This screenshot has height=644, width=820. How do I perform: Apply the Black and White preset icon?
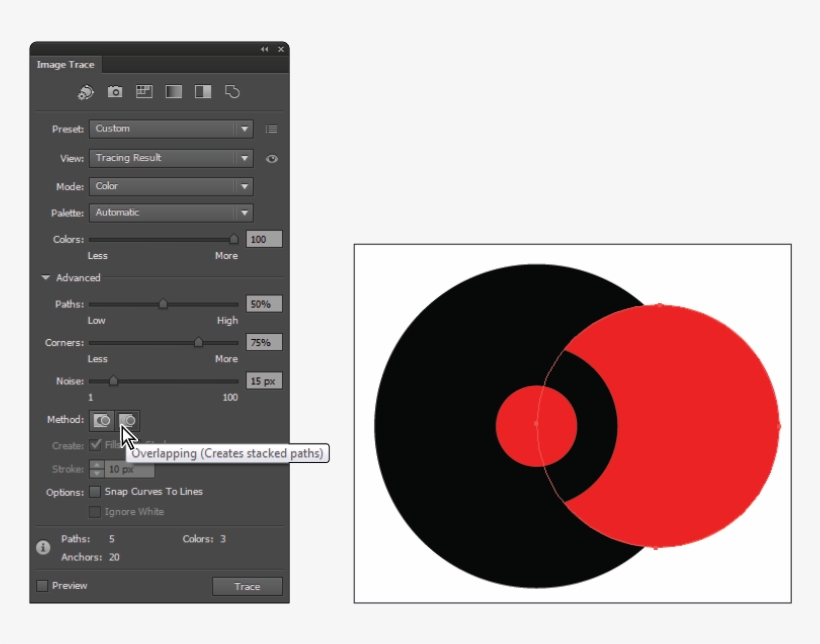coord(203,92)
